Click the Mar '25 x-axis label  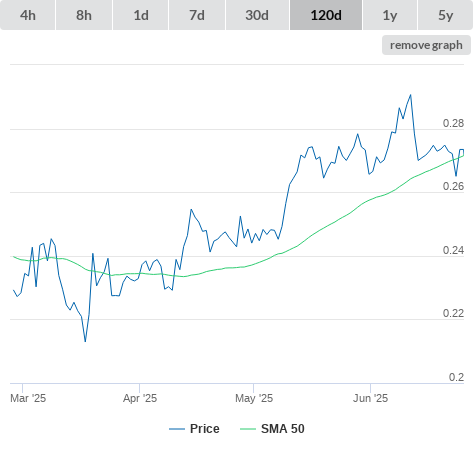[28, 398]
